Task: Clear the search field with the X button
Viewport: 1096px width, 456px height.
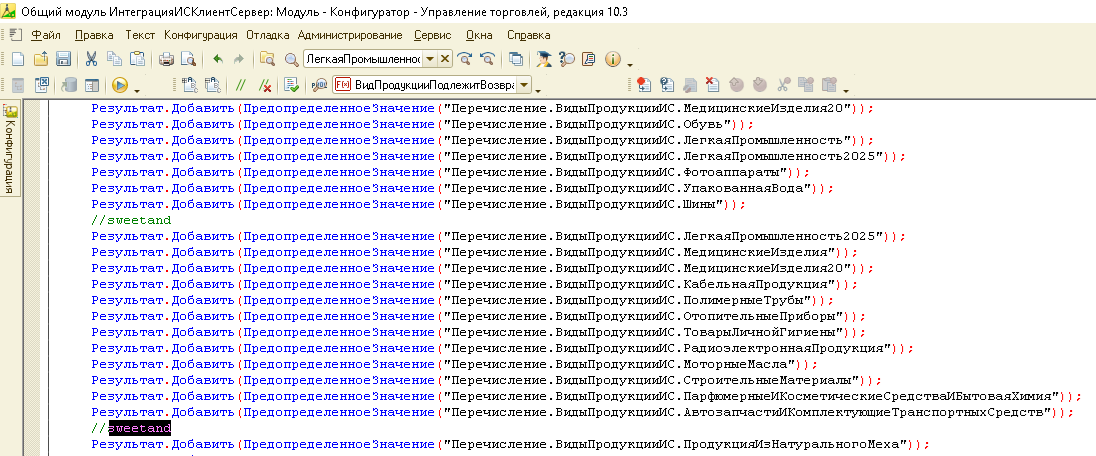Action: point(445,59)
